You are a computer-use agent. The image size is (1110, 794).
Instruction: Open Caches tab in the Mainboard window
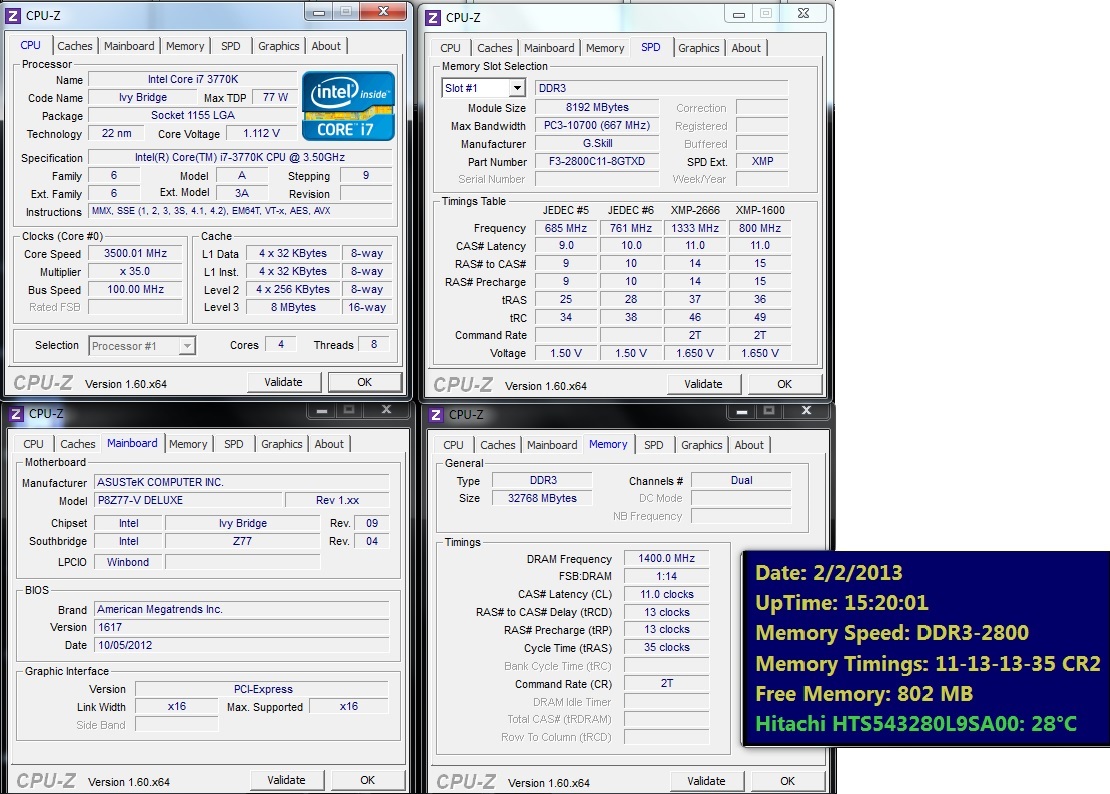pos(77,444)
